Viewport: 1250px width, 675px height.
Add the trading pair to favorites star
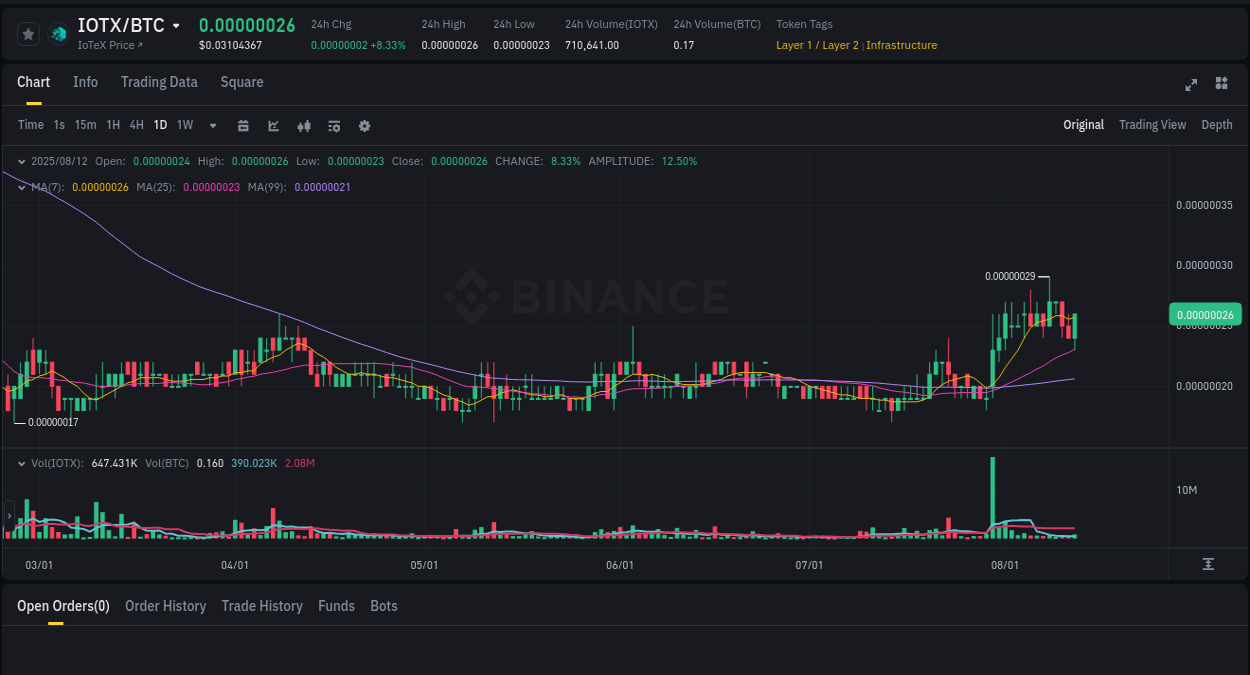click(28, 33)
